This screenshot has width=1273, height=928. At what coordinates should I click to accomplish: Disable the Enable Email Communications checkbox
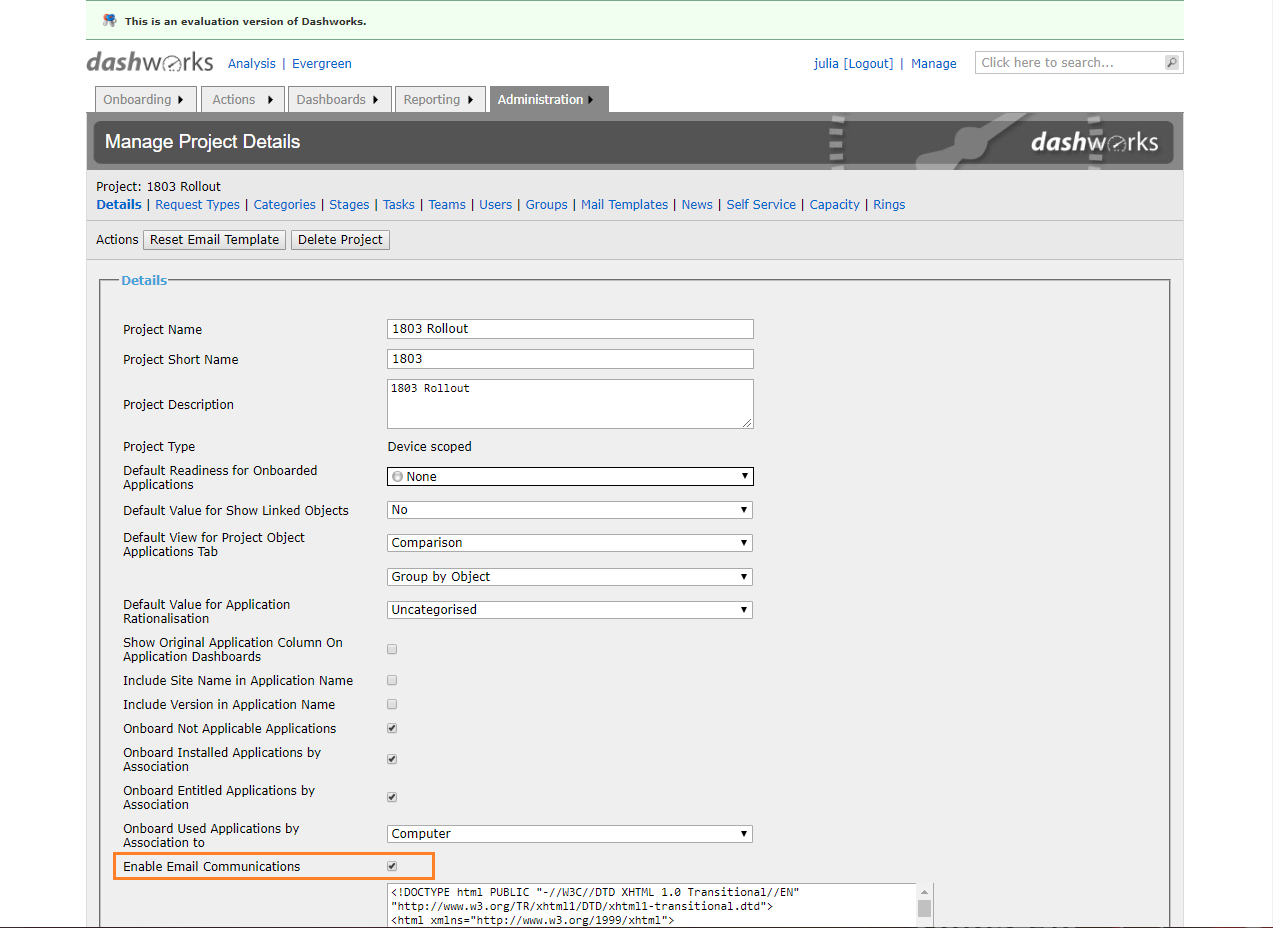[392, 866]
